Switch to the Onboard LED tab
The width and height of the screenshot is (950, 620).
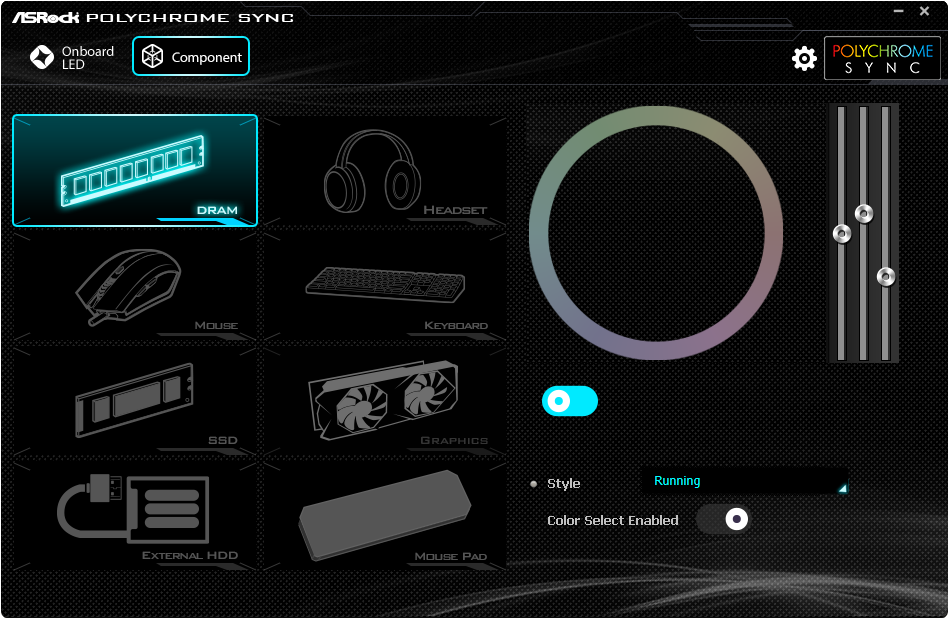[x=71, y=58]
